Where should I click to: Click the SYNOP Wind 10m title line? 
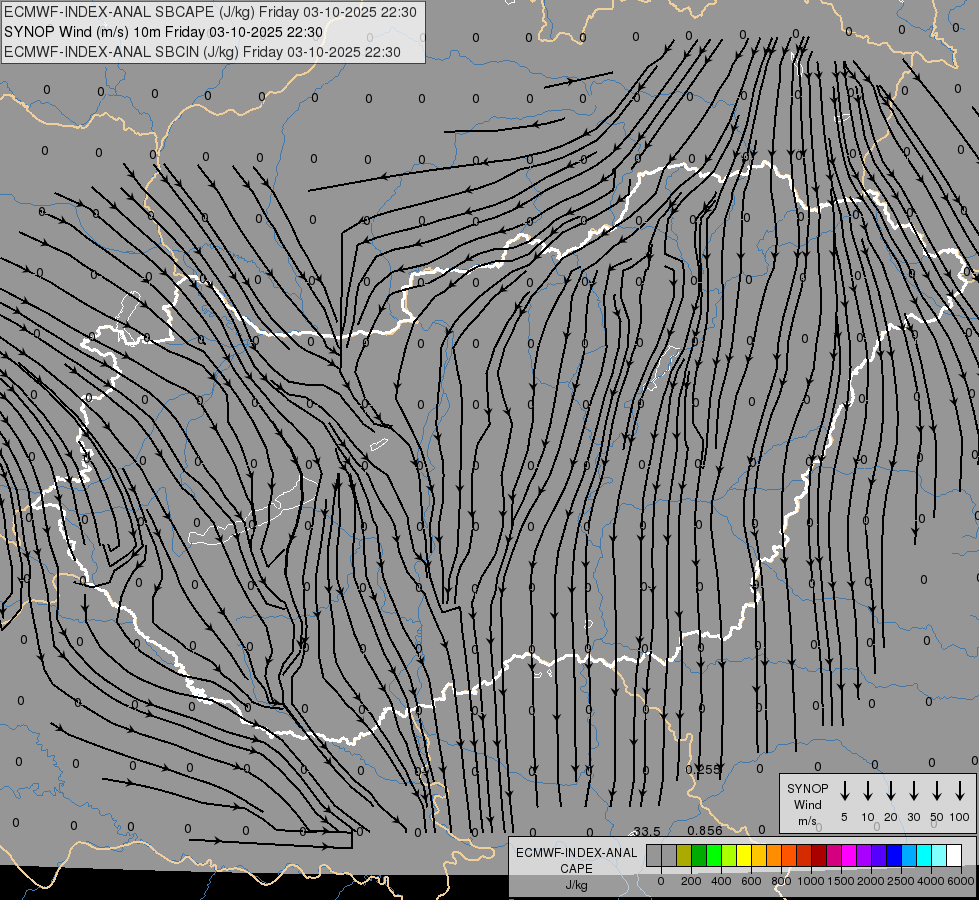164,32
